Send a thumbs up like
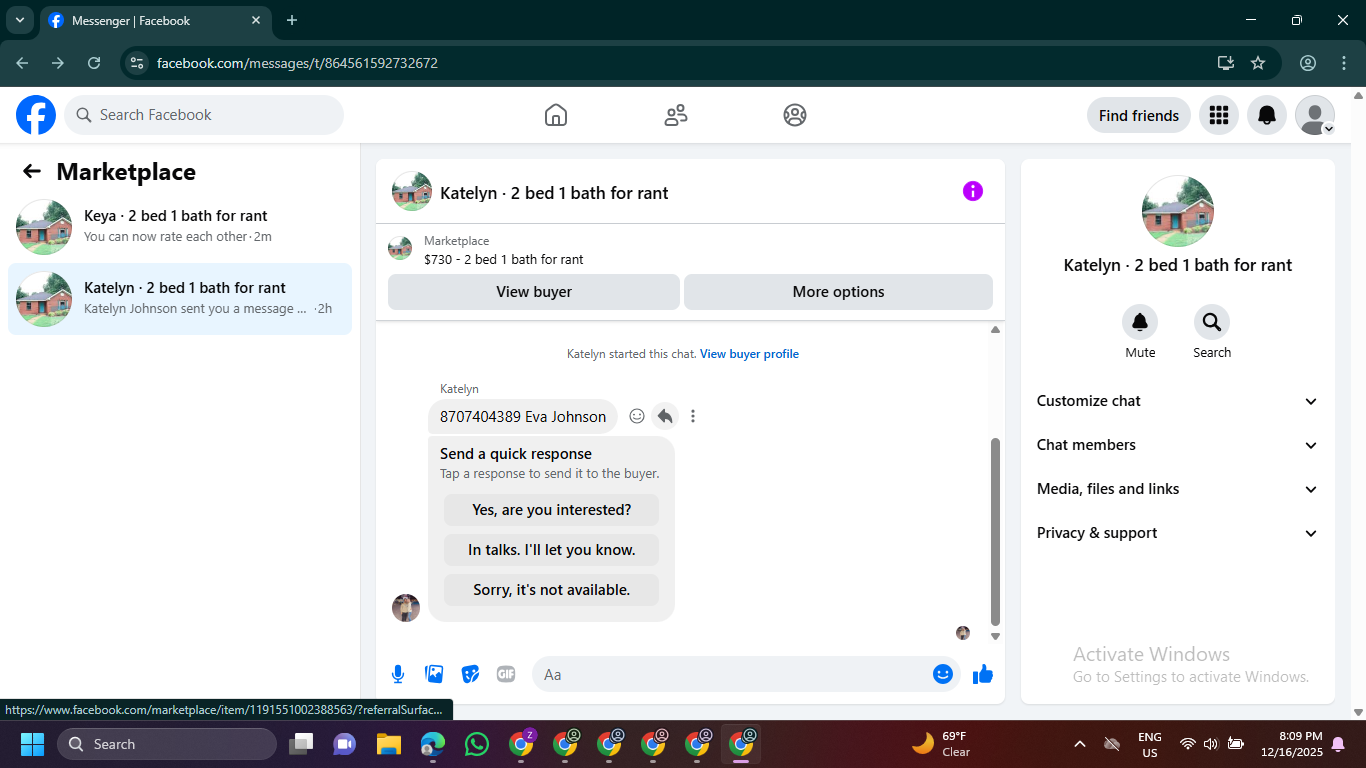The width and height of the screenshot is (1366, 768). [983, 674]
